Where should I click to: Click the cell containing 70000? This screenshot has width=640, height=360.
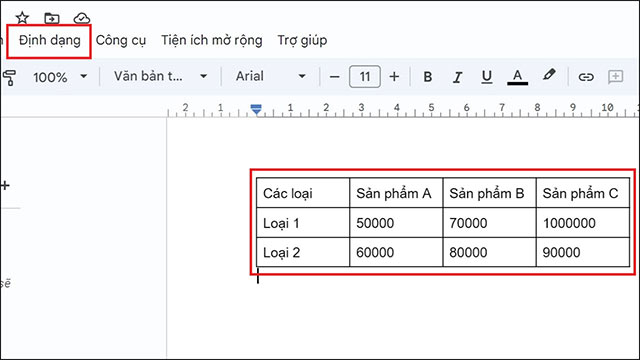(489, 223)
